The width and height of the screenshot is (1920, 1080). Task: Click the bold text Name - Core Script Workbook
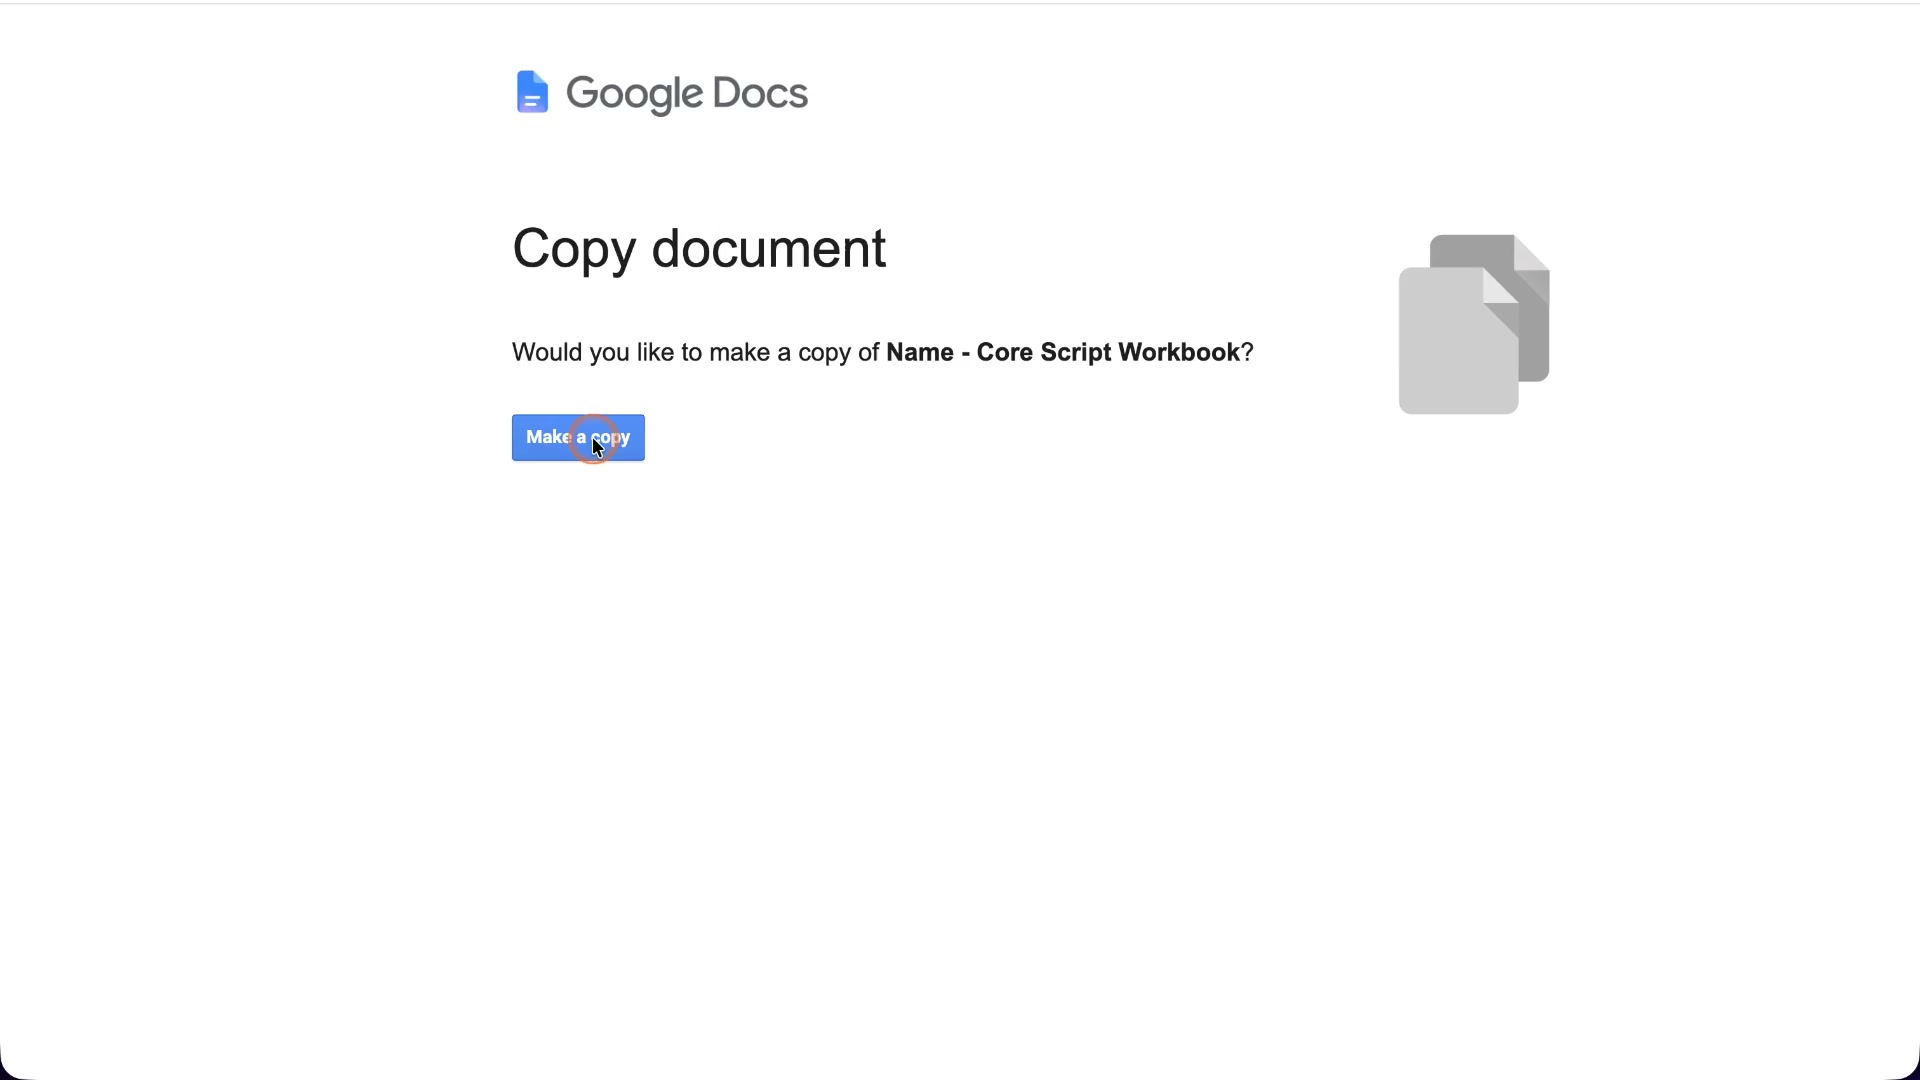point(1063,352)
